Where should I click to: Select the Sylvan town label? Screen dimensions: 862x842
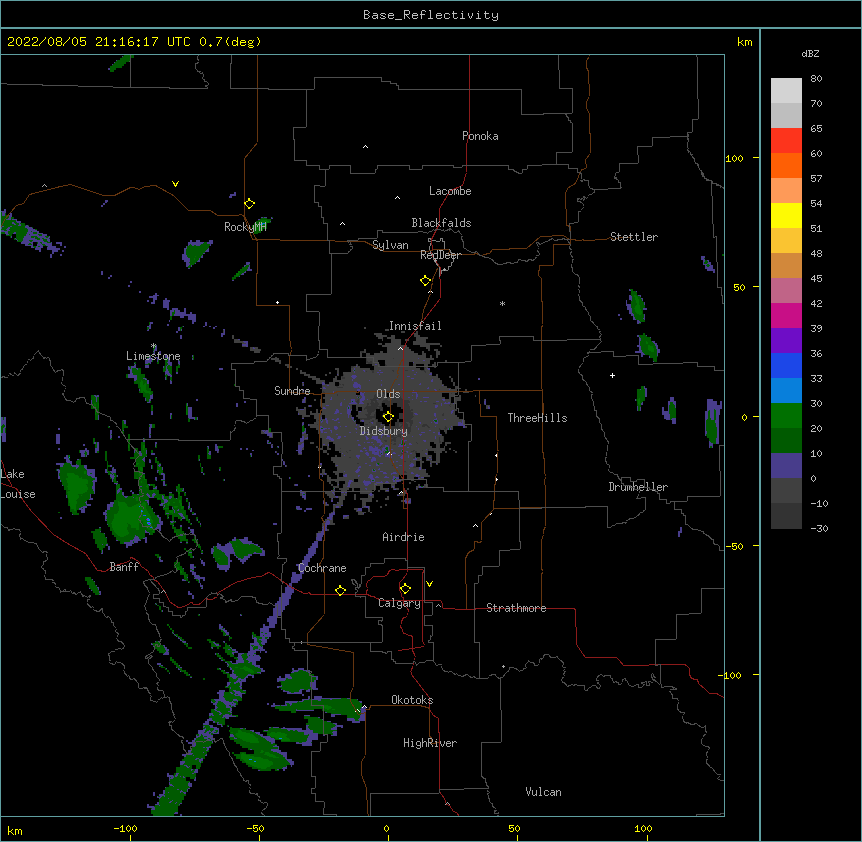390,245
